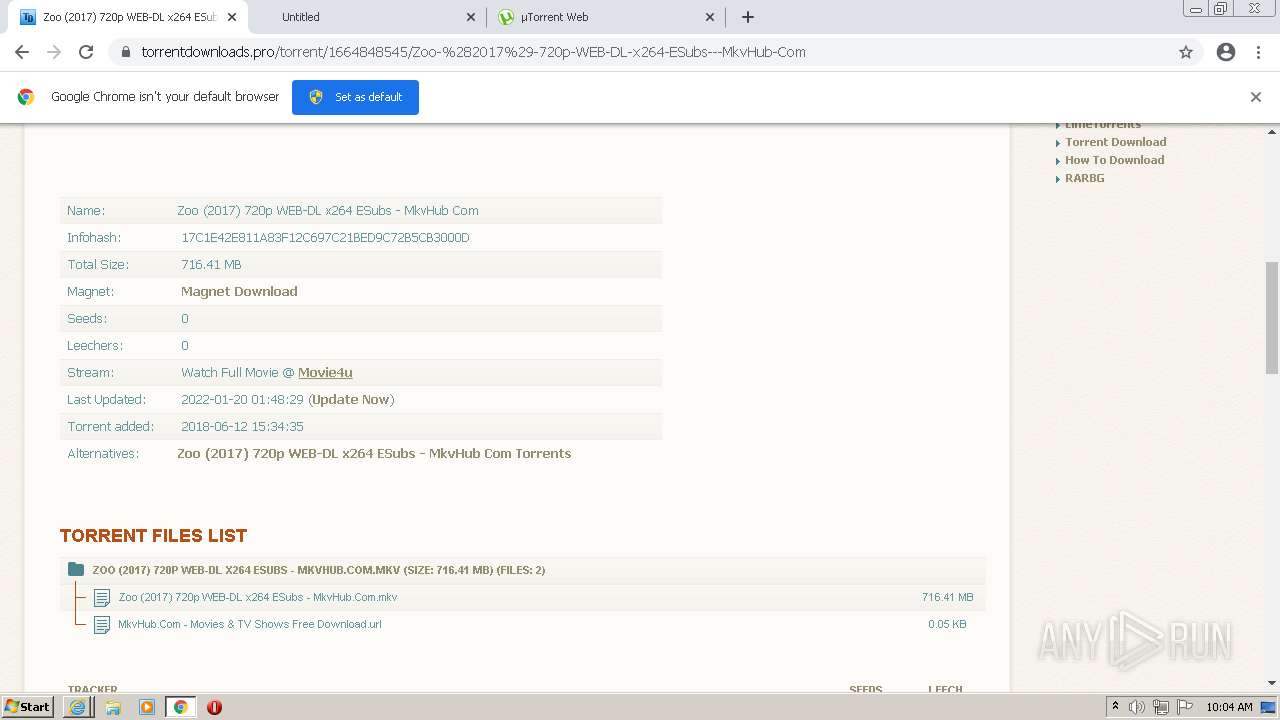The image size is (1280, 720).
Task: Select the Zoo (2017) 720p tab
Action: (x=128, y=17)
